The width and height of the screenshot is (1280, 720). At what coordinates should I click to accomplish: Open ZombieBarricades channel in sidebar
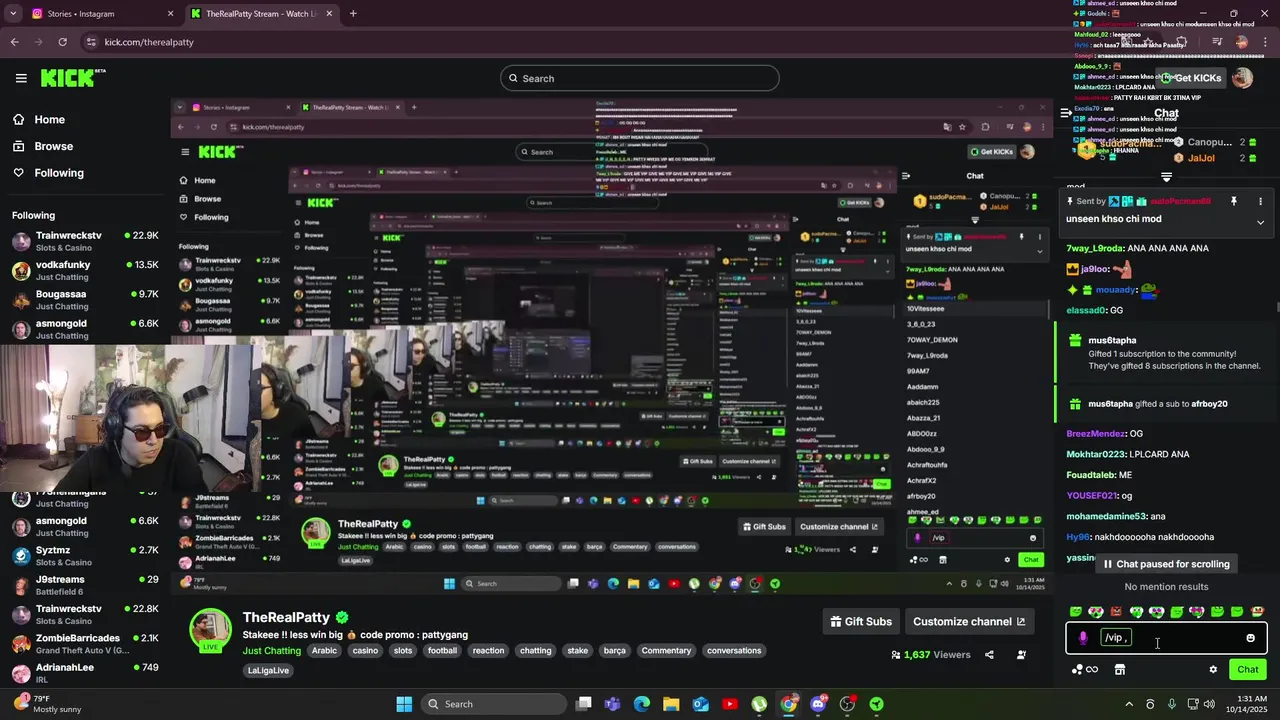pyautogui.click(x=85, y=644)
